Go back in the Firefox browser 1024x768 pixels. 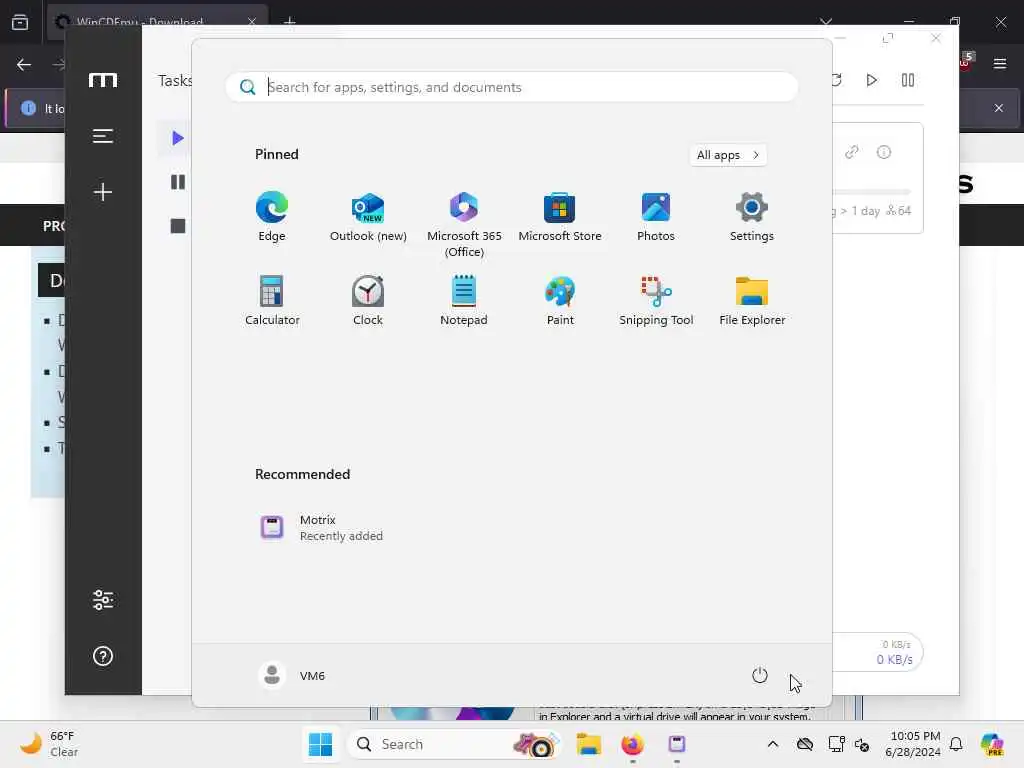pos(24,64)
